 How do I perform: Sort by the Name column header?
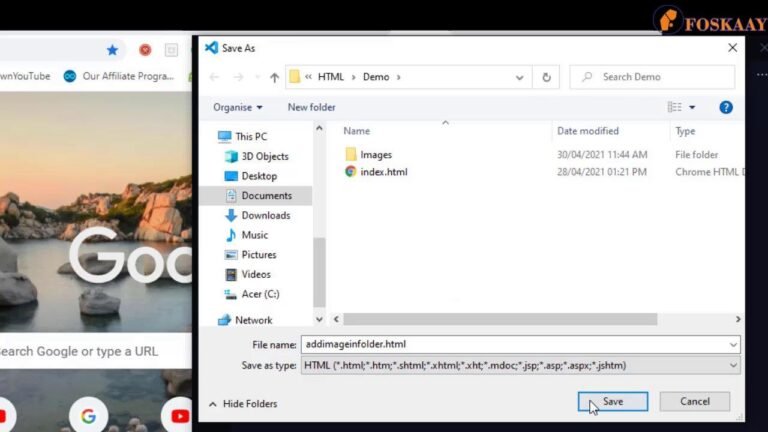click(x=357, y=131)
